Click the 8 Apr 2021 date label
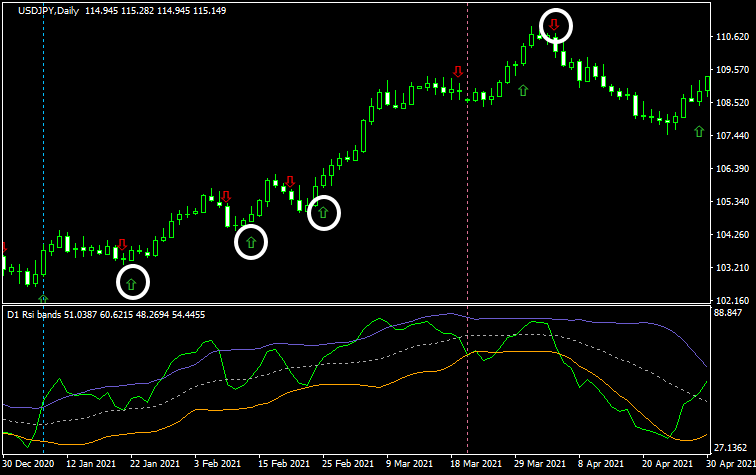The width and height of the screenshot is (756, 475). 601,463
